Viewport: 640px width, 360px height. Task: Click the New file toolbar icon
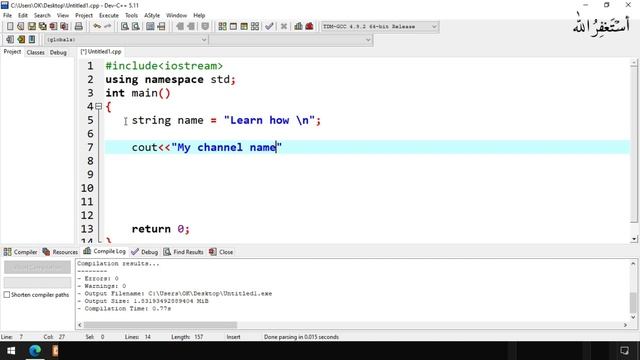click(10, 27)
